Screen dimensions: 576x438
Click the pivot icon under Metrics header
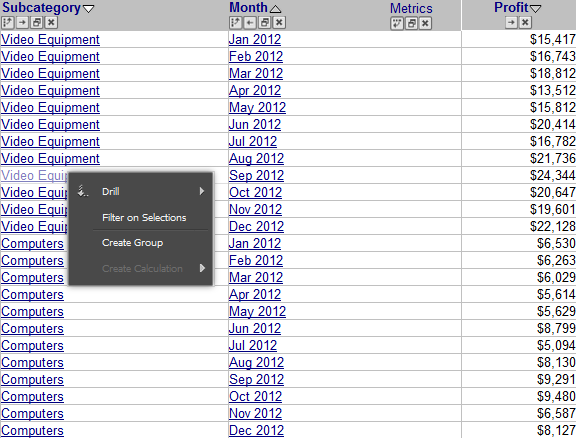(x=397, y=24)
